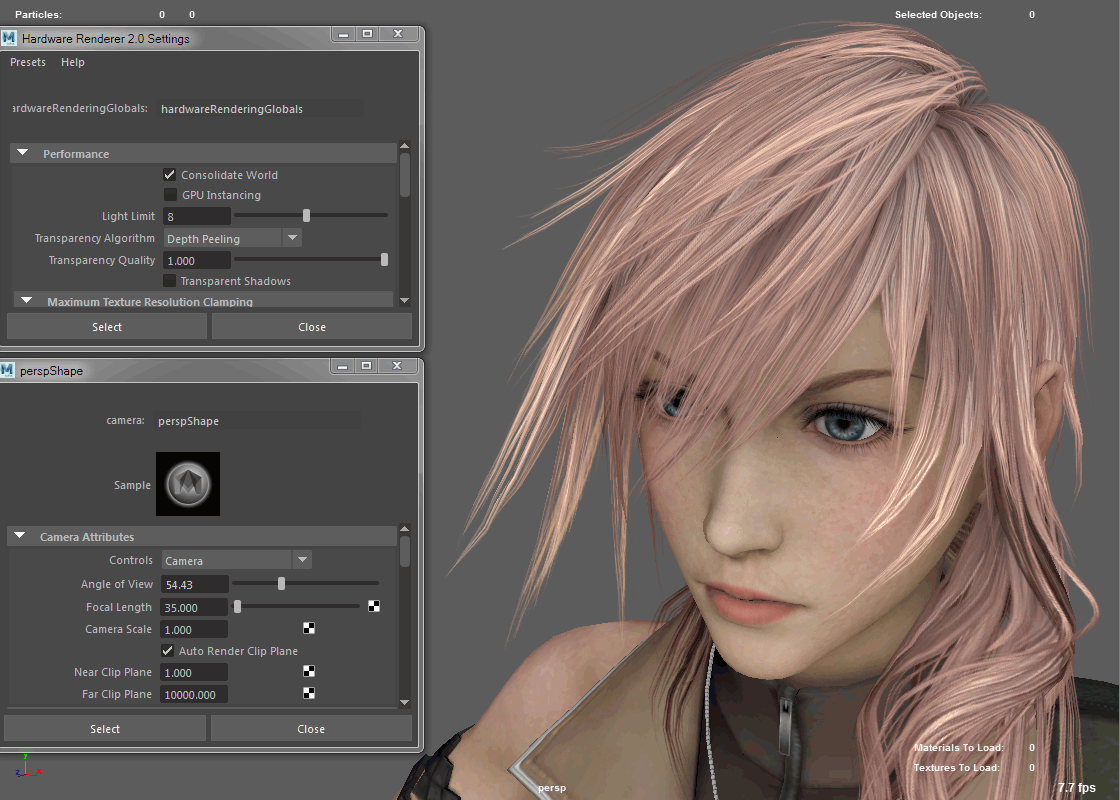Collapse the Camera Attributes section
1120x800 pixels.
(19, 536)
